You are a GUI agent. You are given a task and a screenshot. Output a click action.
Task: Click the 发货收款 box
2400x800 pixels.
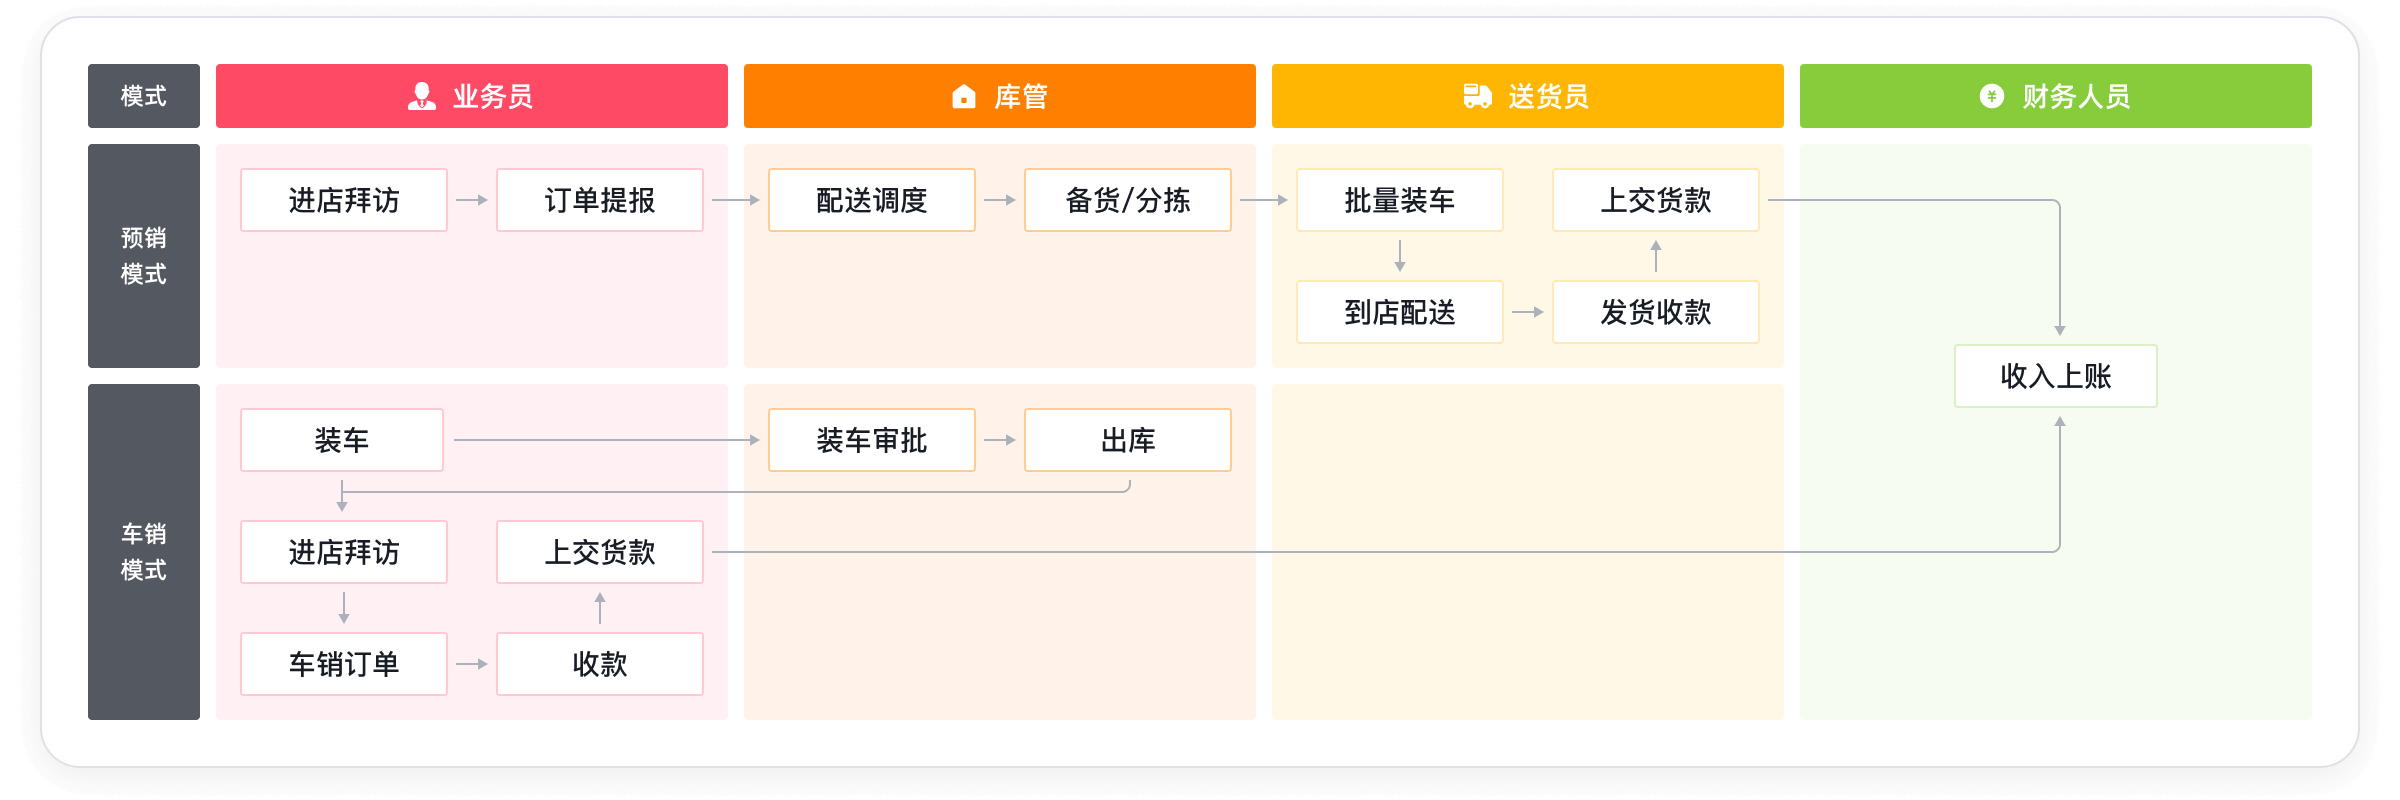coord(1656,312)
